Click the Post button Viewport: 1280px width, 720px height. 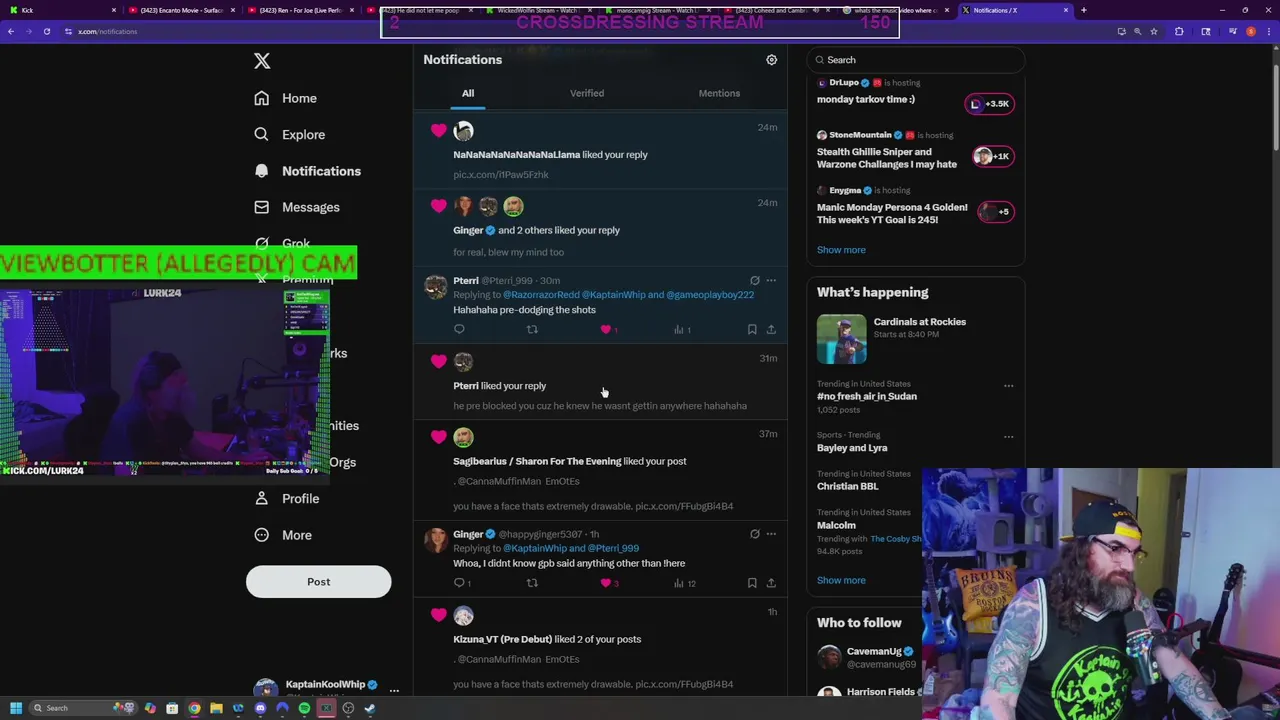coord(319,582)
